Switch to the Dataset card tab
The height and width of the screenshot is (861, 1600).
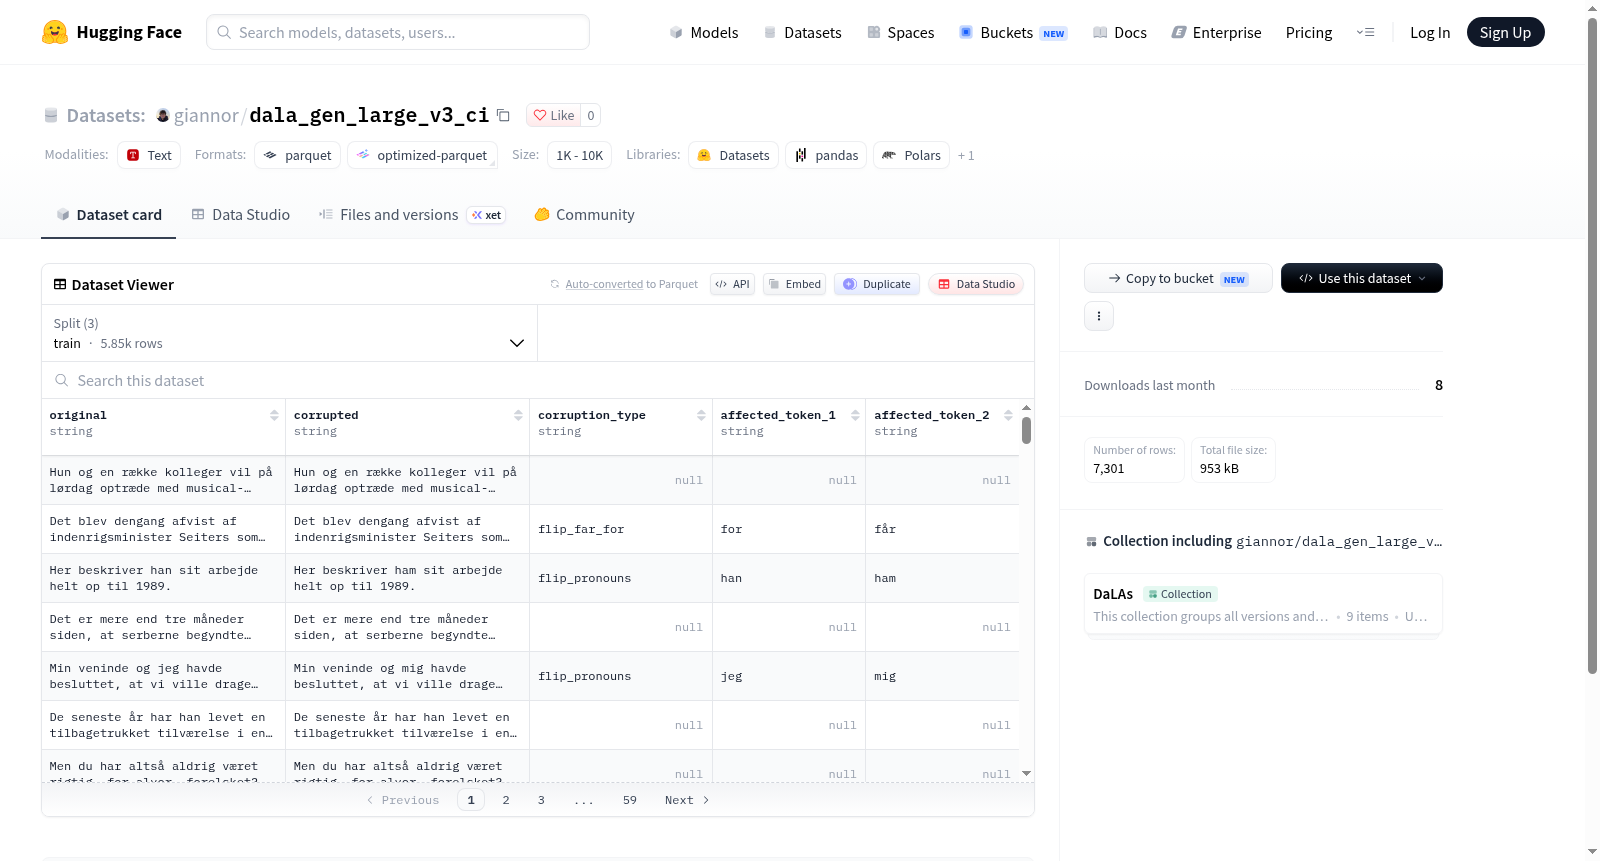coord(108,214)
